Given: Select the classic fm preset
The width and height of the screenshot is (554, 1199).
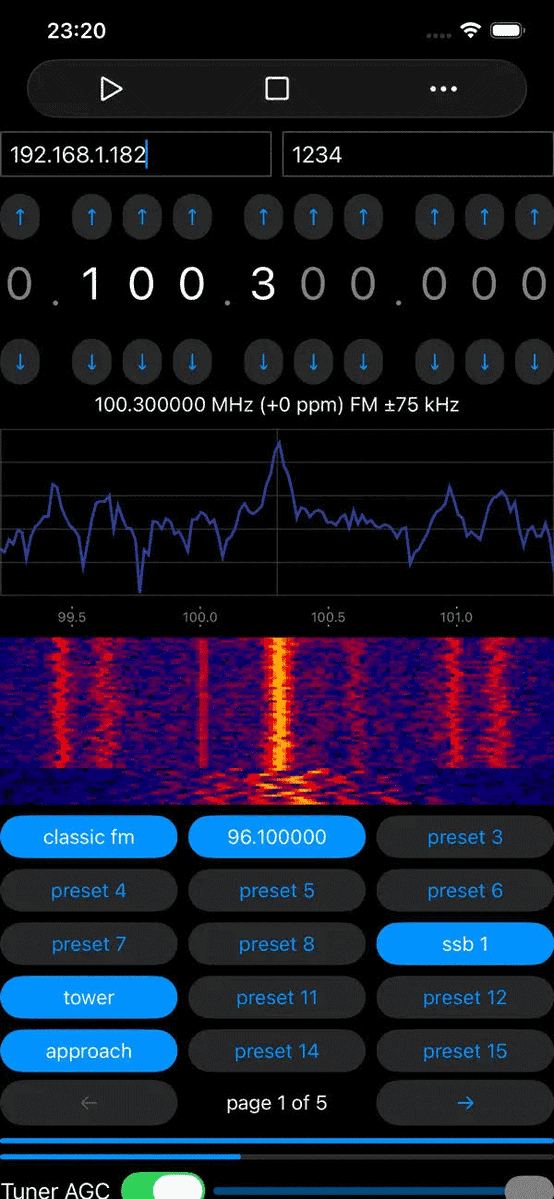Looking at the screenshot, I should coord(89,837).
